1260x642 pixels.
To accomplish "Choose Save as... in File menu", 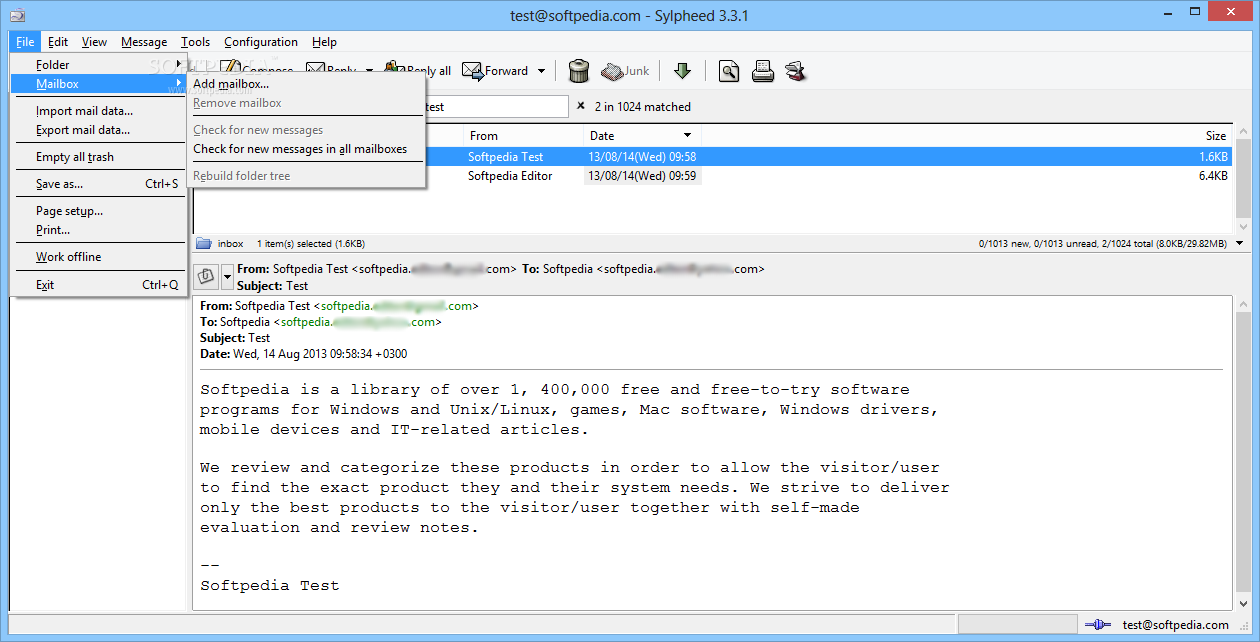I will (x=99, y=184).
